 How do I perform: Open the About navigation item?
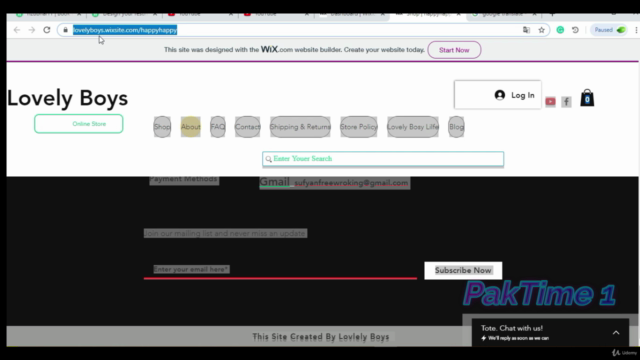click(x=191, y=127)
